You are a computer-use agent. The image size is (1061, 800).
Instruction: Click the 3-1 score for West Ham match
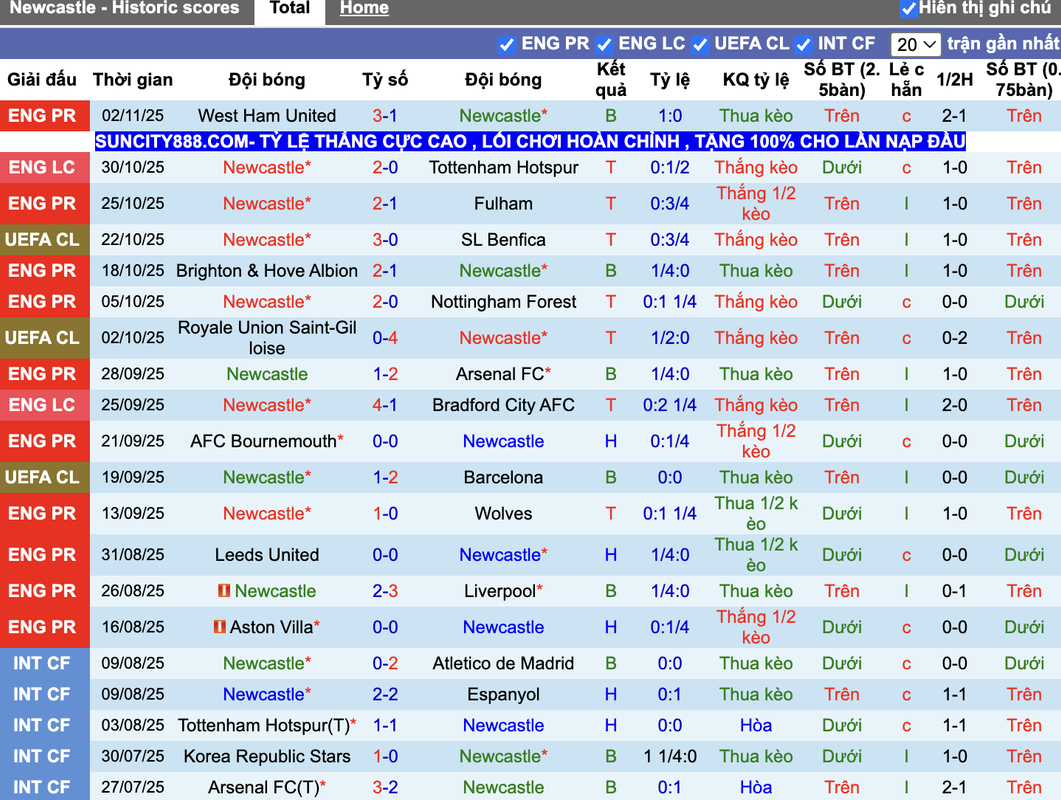(385, 116)
